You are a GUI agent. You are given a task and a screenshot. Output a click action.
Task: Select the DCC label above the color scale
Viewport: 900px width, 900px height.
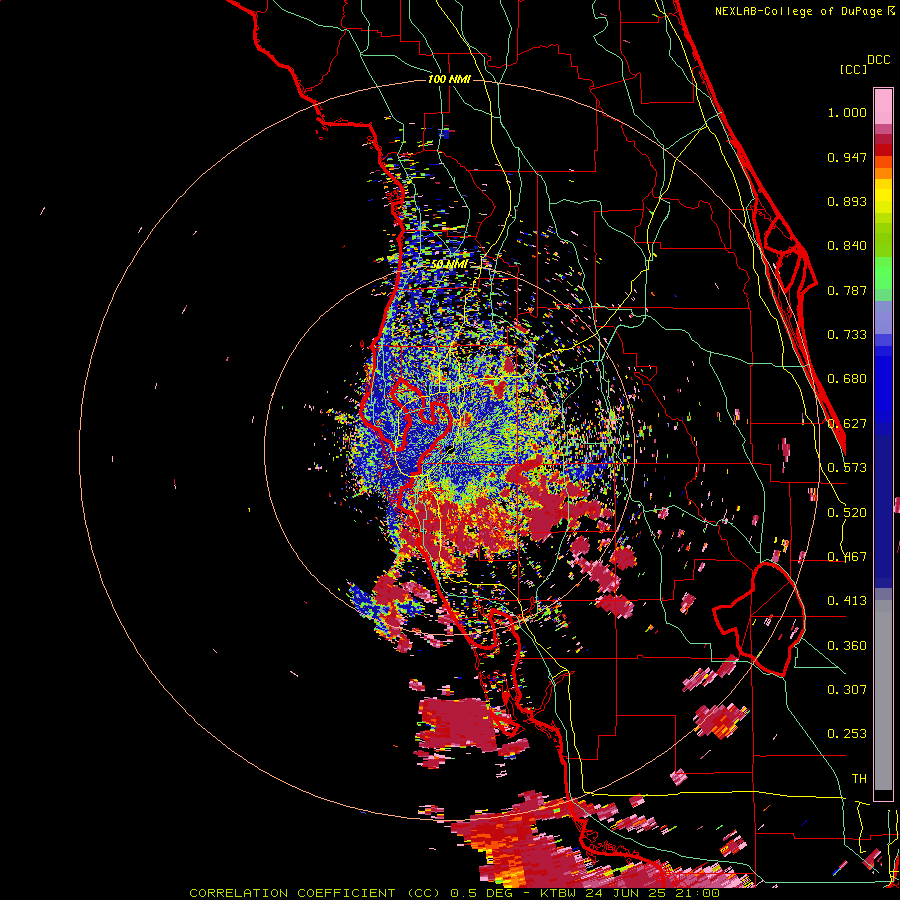(879, 60)
